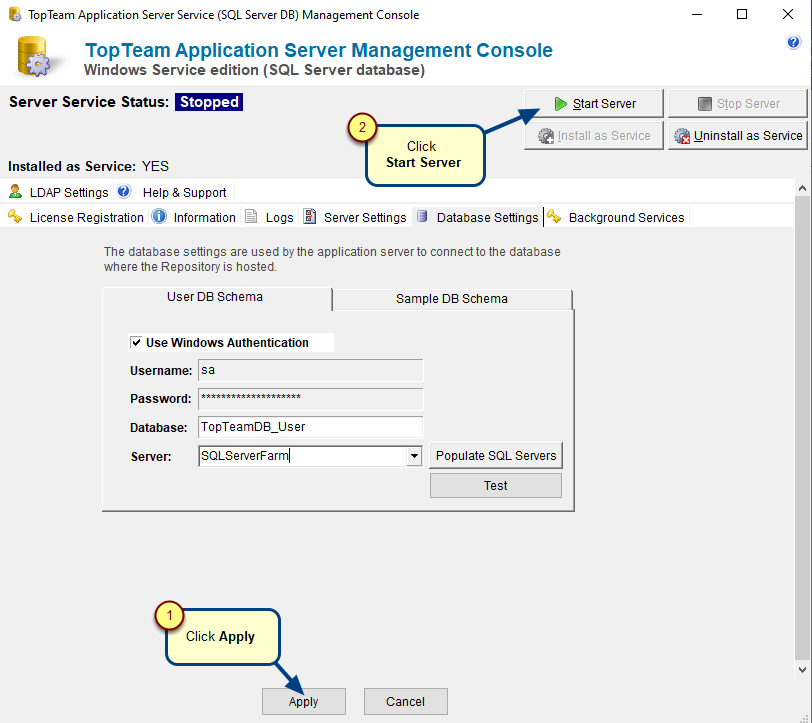
Task: Click the Information tab info icon
Action: [159, 216]
